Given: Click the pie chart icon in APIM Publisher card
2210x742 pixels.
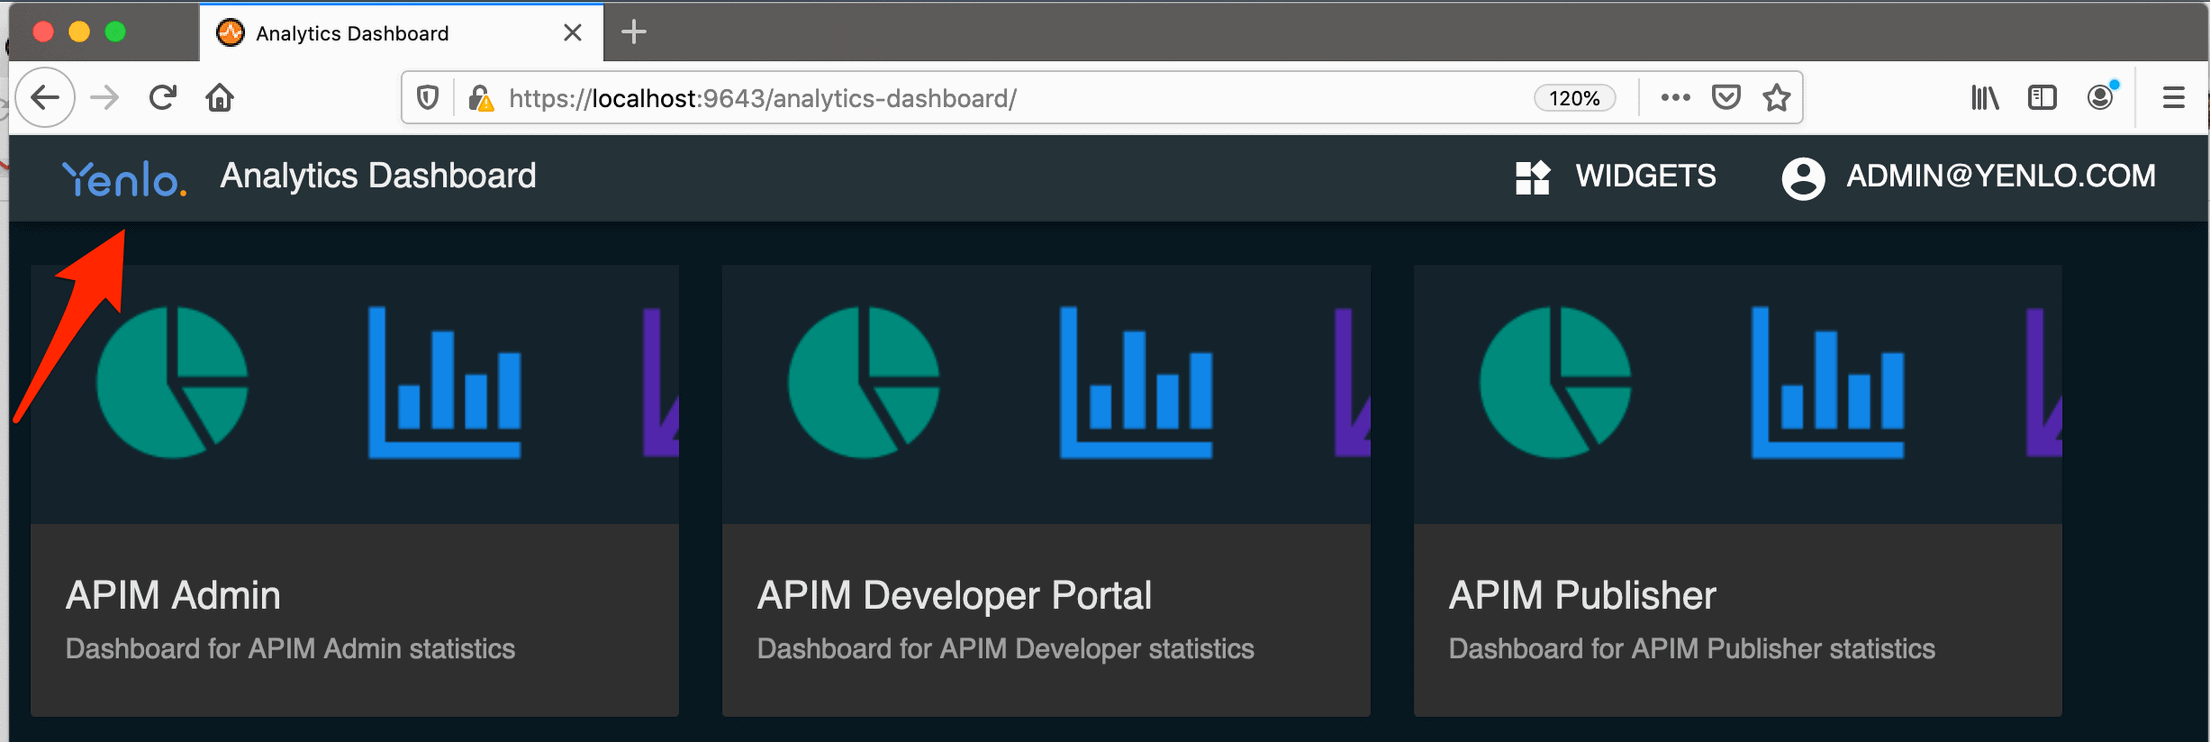Looking at the screenshot, I should click(1555, 382).
